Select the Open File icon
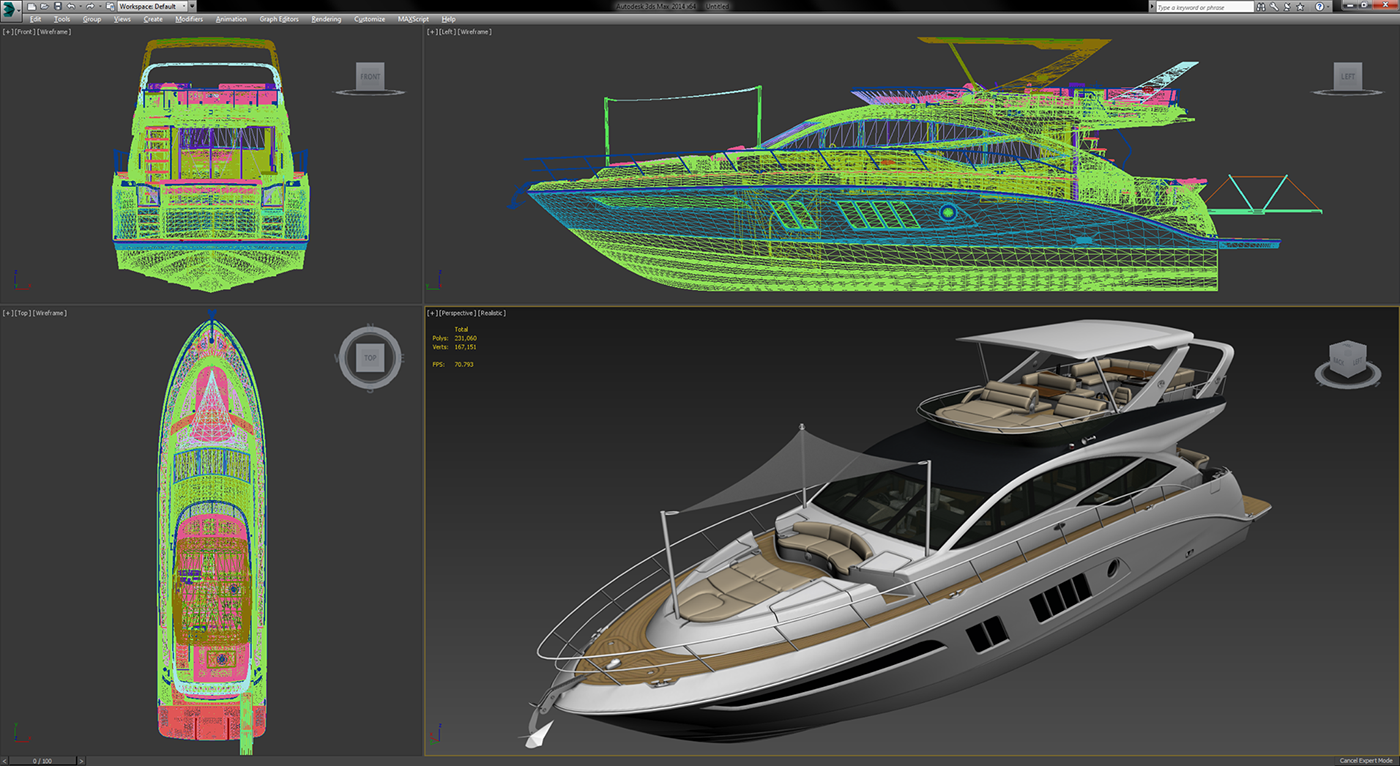 click(x=44, y=6)
